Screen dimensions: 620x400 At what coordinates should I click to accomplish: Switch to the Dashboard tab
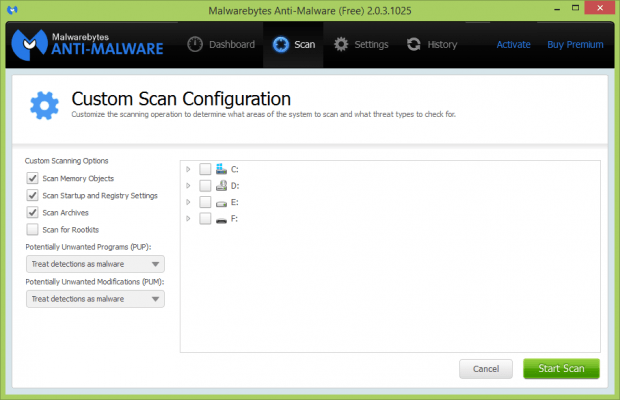[221, 45]
